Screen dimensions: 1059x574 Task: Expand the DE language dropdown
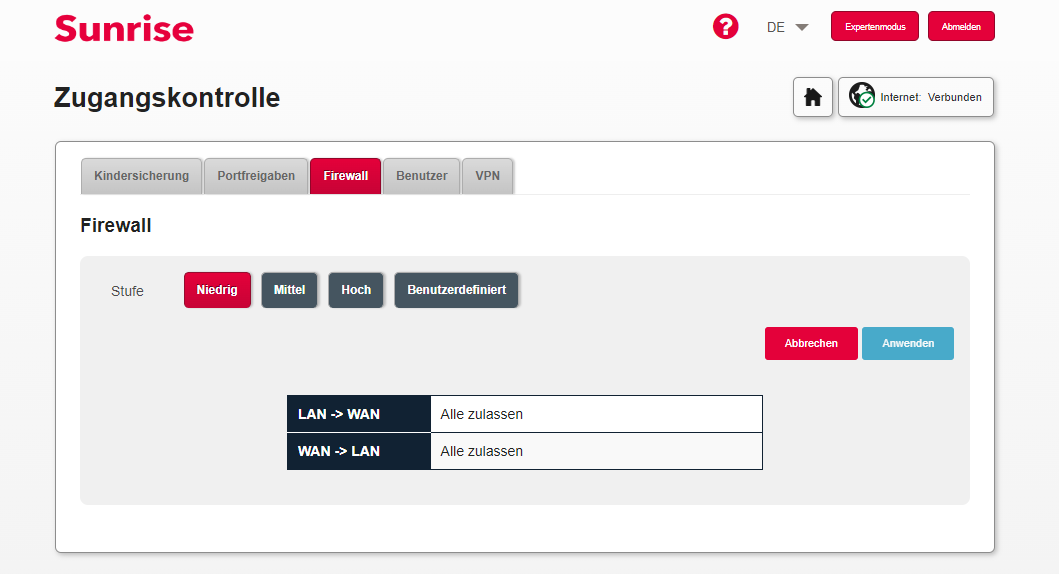pos(788,27)
